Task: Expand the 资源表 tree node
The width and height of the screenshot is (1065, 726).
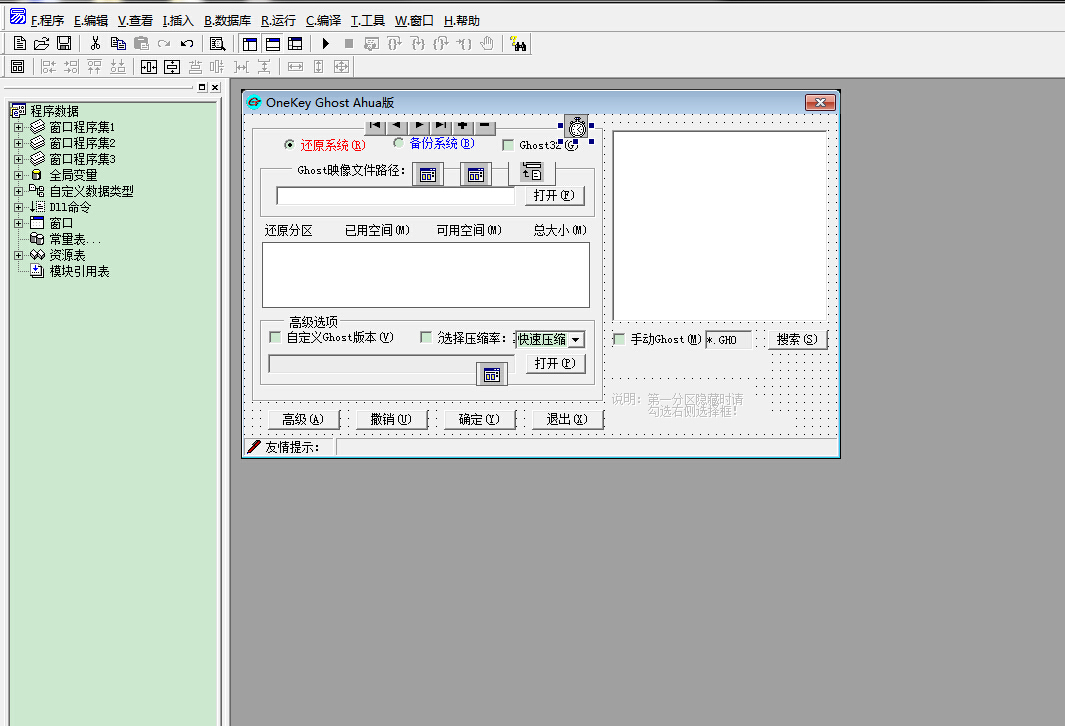Action: (x=18, y=255)
